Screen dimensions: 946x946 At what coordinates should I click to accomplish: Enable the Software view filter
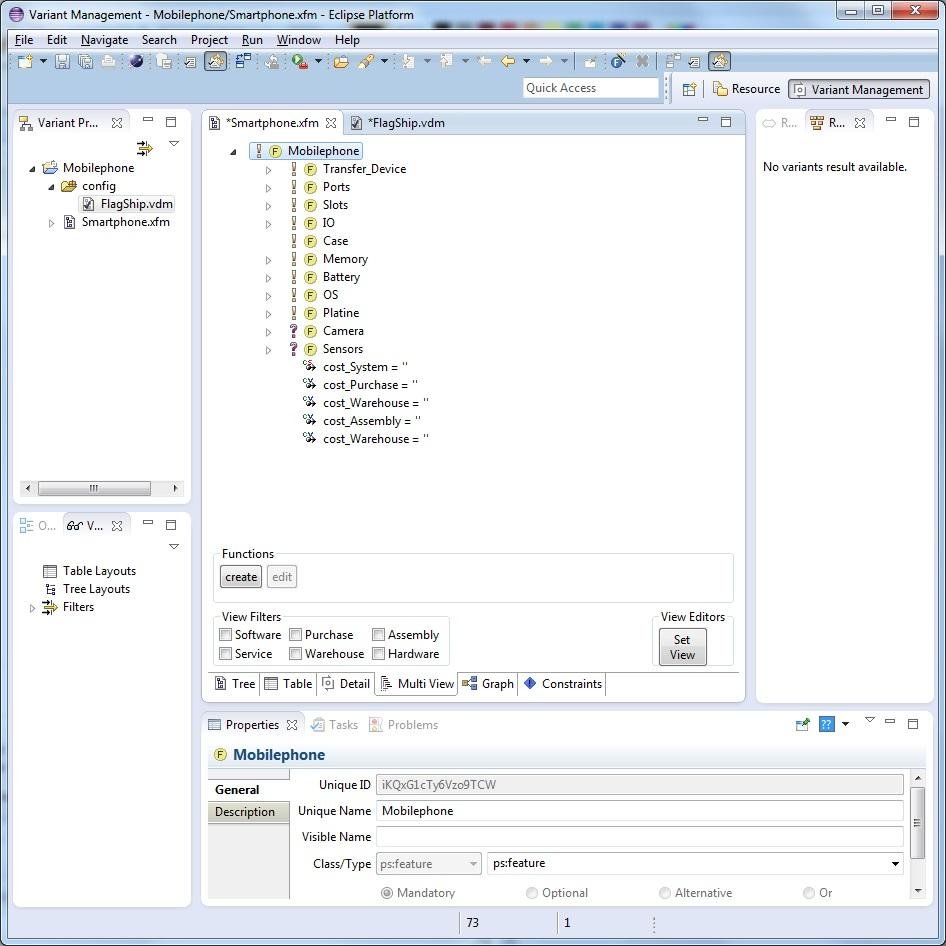(226, 634)
